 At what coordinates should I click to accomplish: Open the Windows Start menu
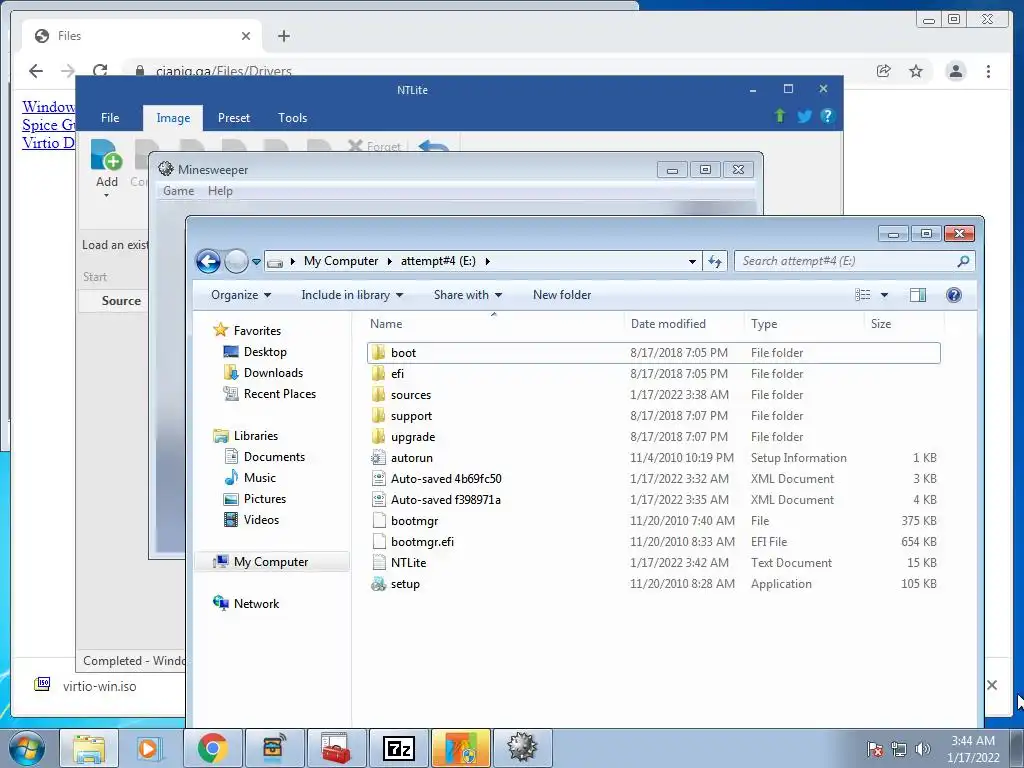pos(27,748)
